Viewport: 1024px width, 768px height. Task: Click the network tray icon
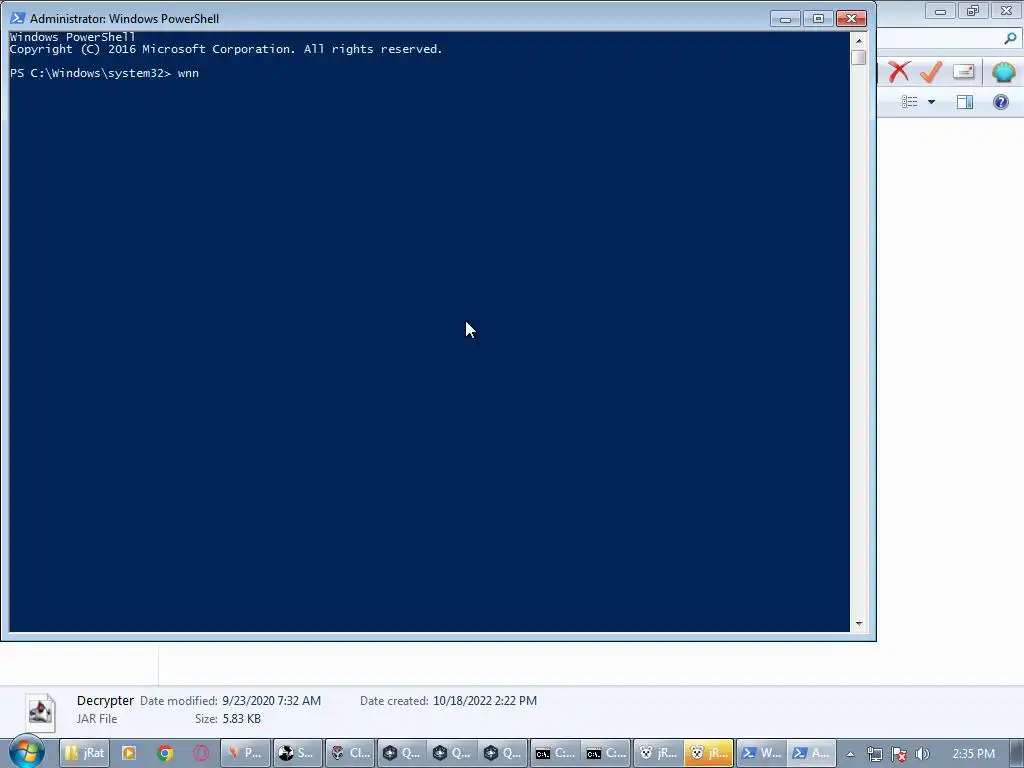(x=874, y=754)
